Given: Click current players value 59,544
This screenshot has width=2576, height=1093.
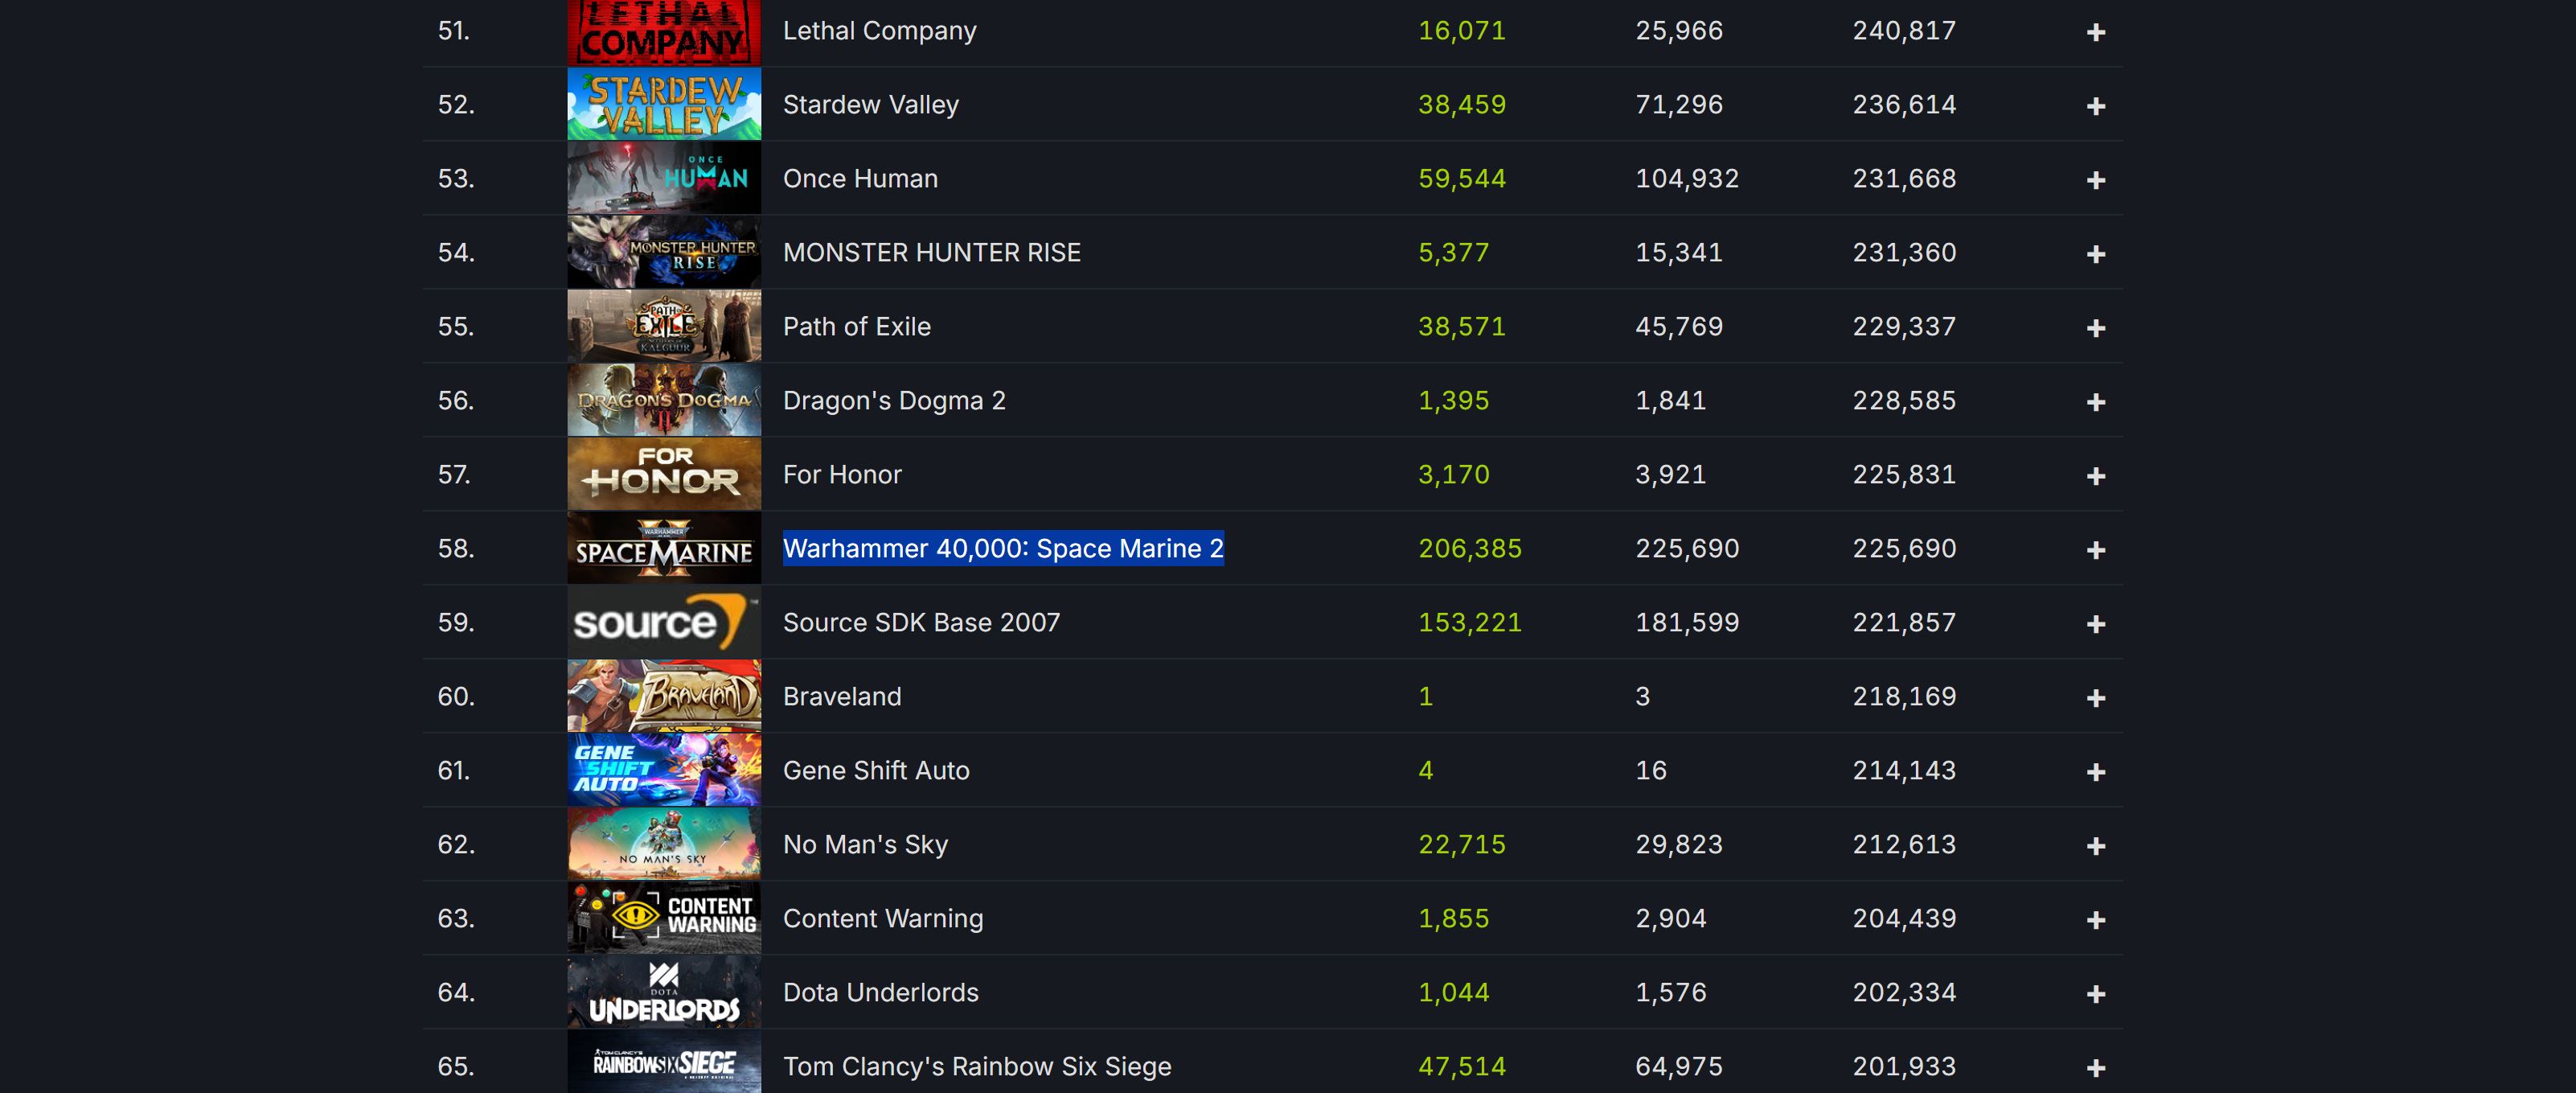Looking at the screenshot, I should 1462,179.
